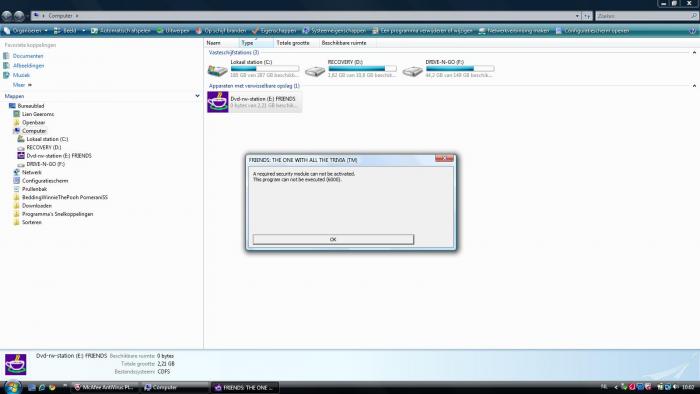Select Programma's Snelkoppelingen folder in tree
The image size is (700, 394).
point(57,214)
